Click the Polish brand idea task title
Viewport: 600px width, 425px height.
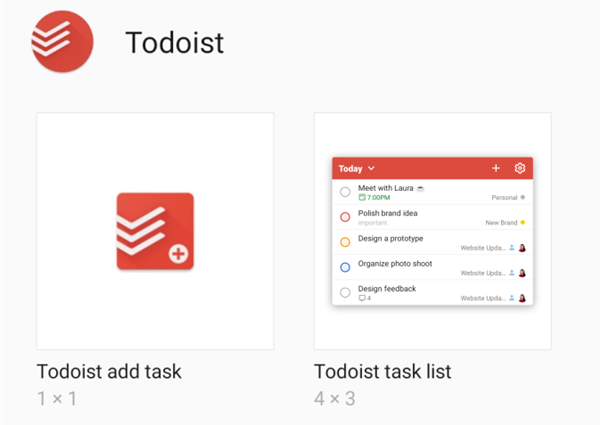[388, 213]
